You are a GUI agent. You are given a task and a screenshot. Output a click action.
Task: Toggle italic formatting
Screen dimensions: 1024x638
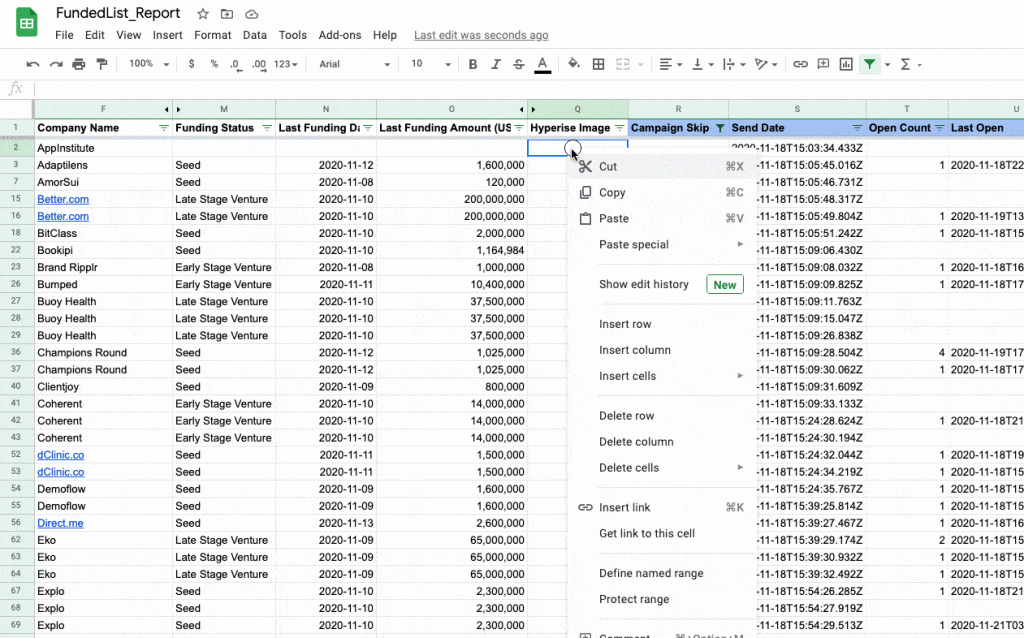coord(496,64)
